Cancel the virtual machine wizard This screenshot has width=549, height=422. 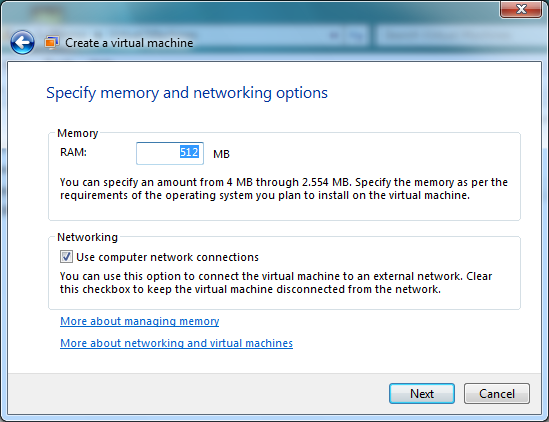pos(497,394)
